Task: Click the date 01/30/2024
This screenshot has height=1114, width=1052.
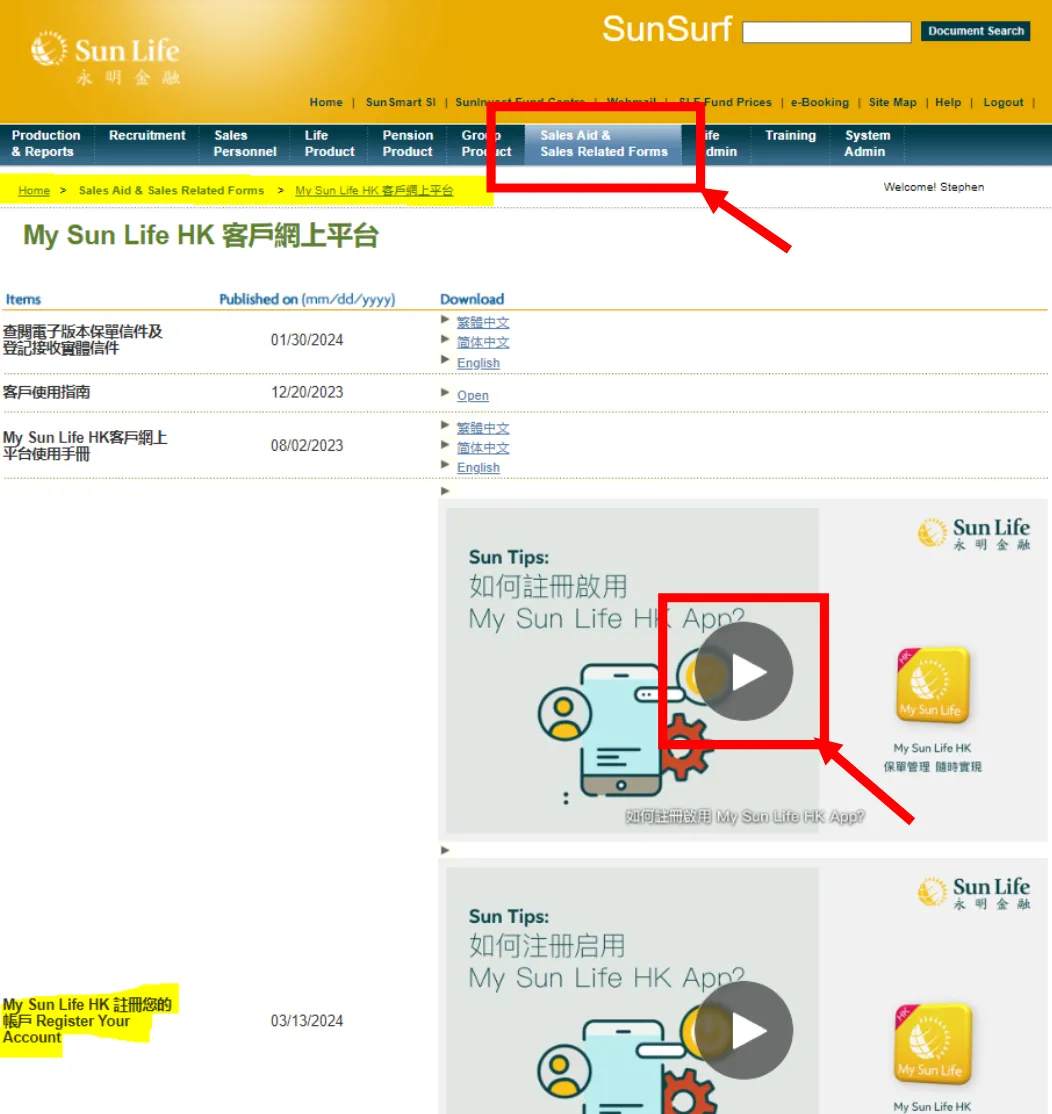Action: [x=307, y=340]
